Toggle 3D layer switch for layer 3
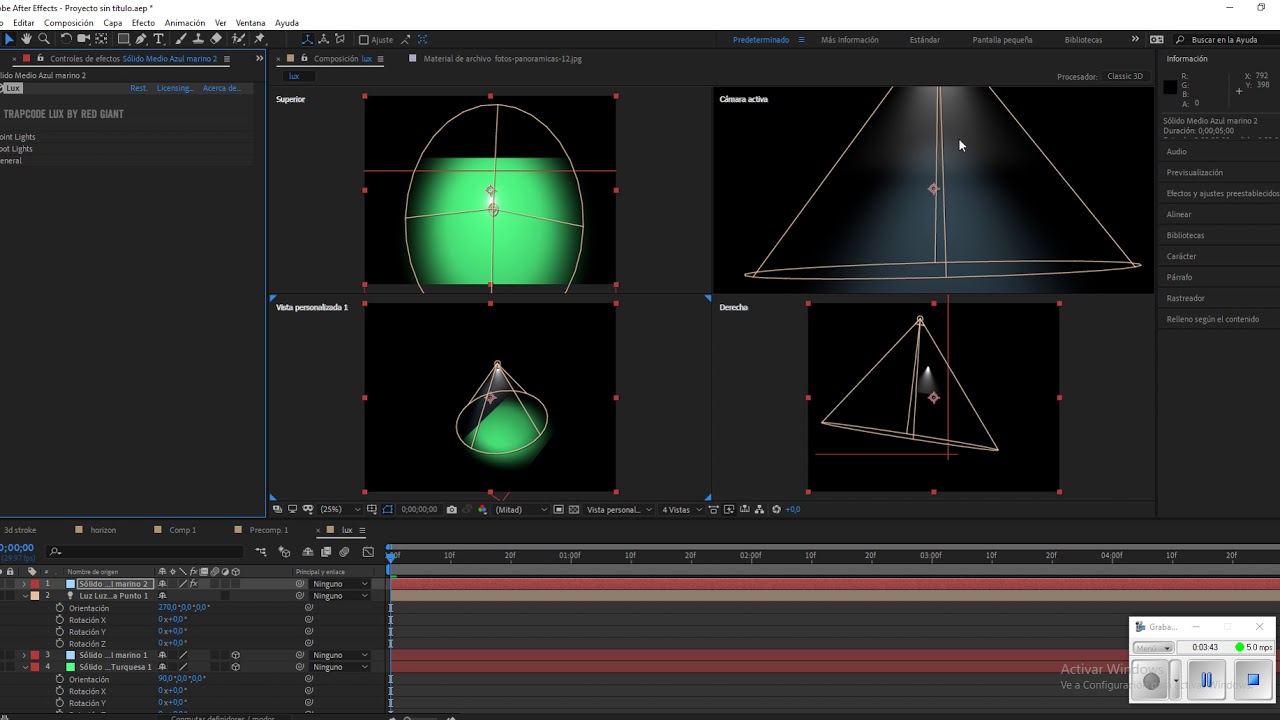 [x=235, y=655]
